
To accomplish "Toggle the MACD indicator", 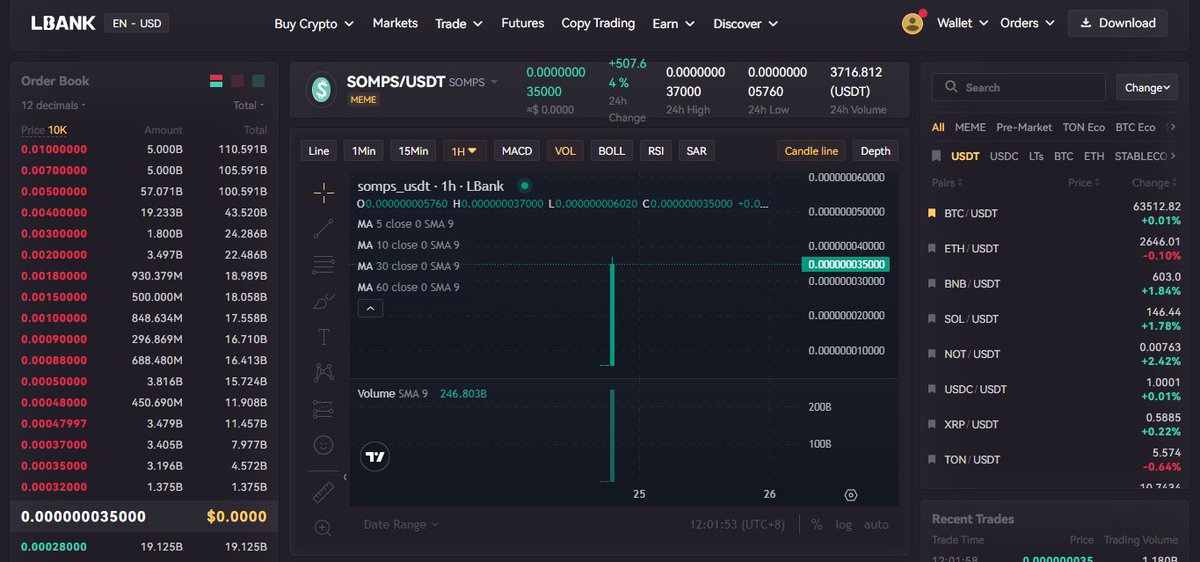I will [517, 151].
